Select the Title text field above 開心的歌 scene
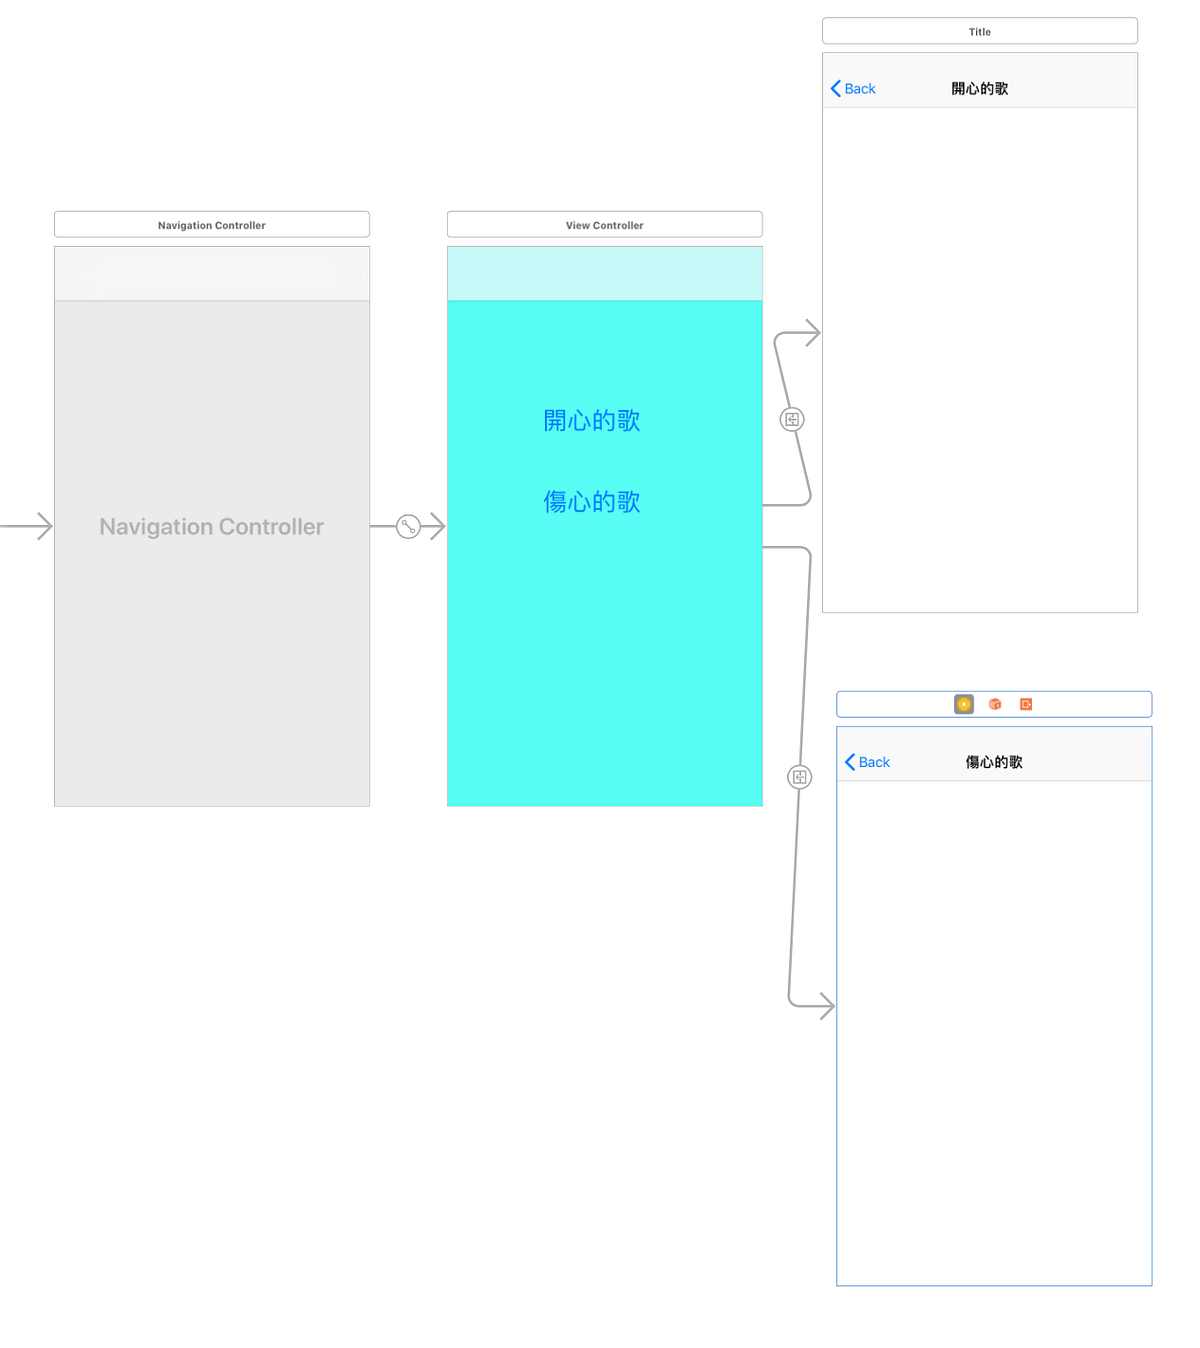 coord(979,31)
